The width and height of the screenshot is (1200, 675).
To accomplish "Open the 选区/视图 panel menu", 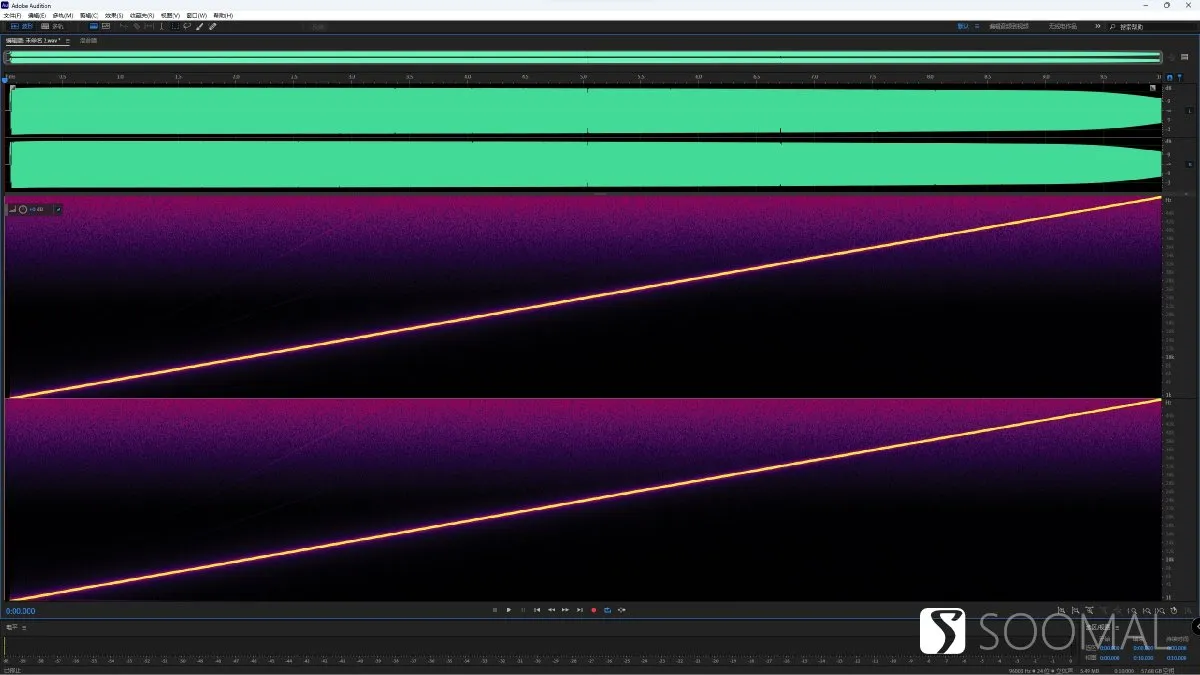I will pyautogui.click(x=1117, y=627).
